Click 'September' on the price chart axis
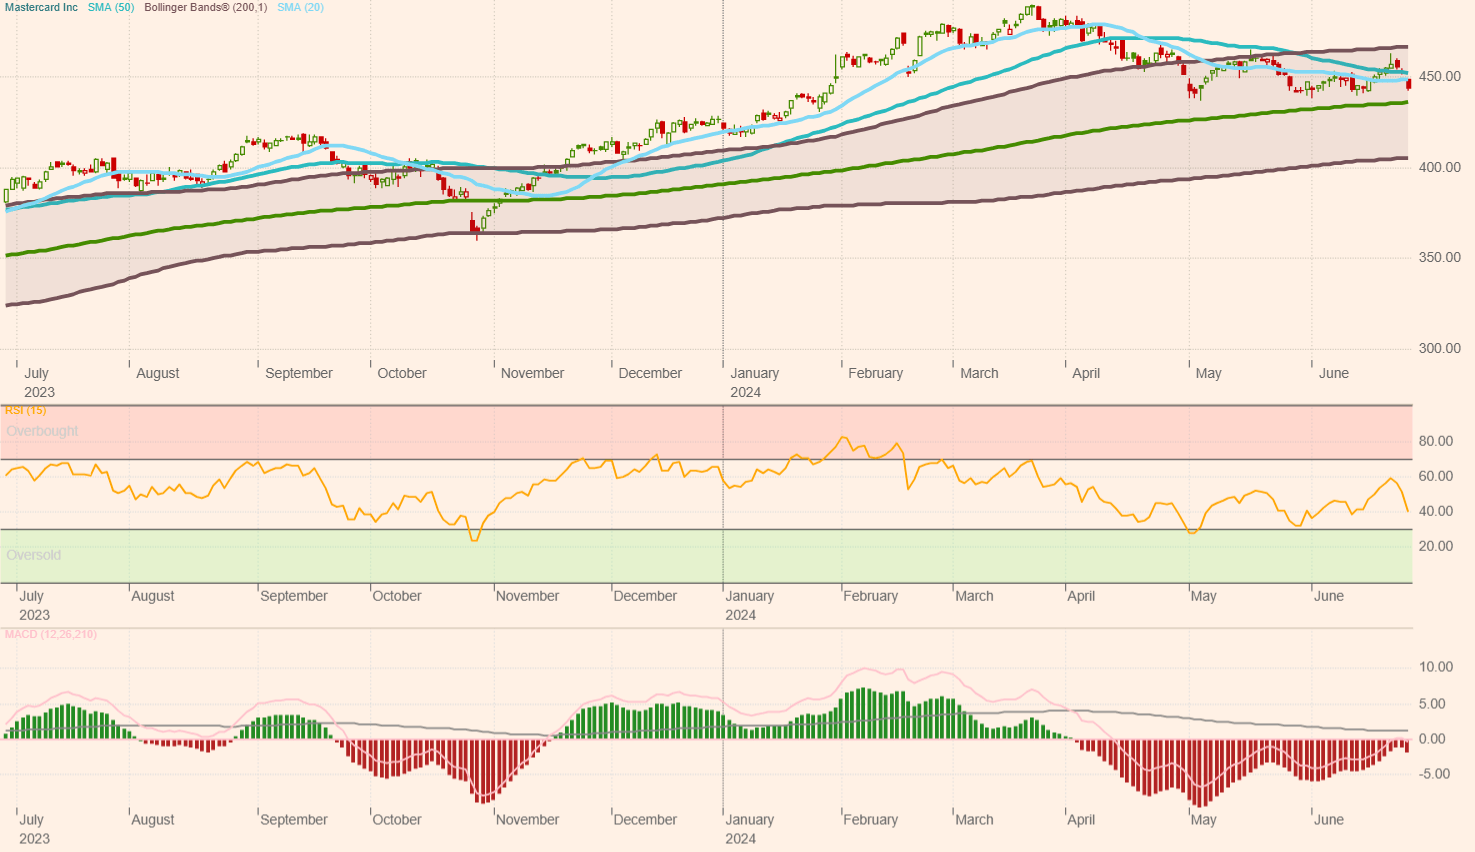 (299, 373)
